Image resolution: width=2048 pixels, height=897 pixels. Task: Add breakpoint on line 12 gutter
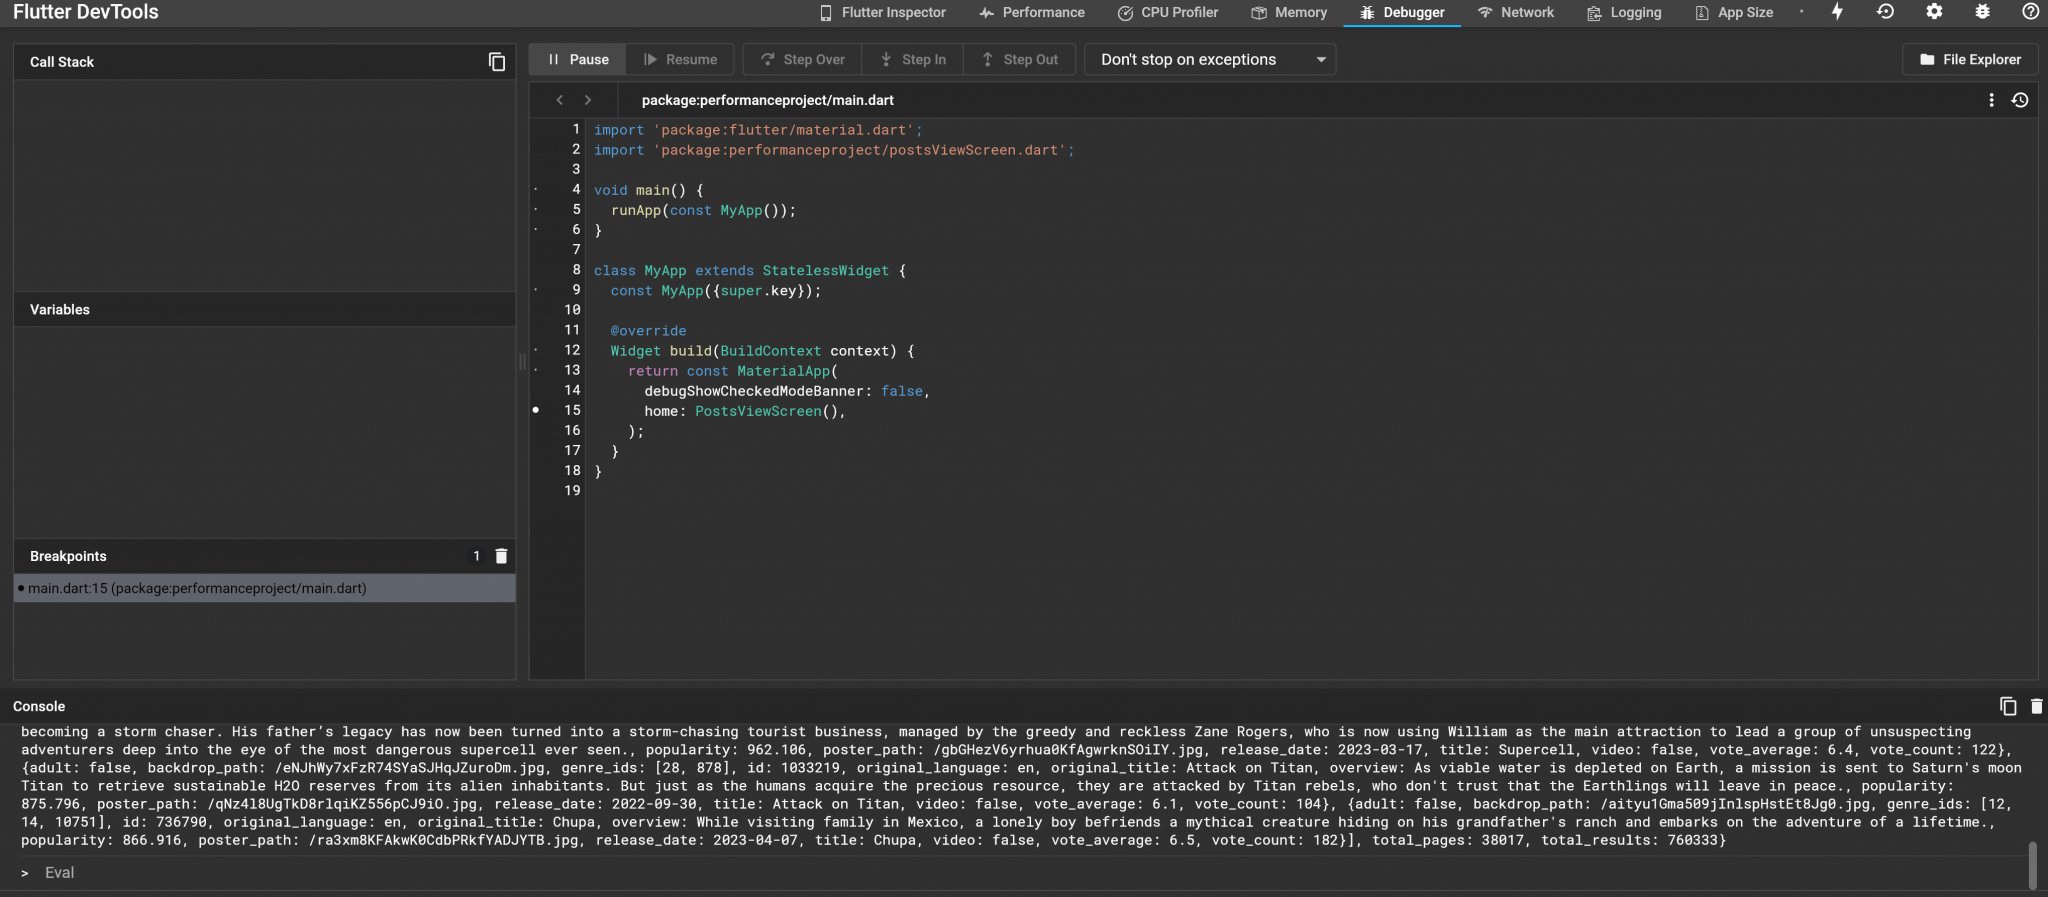(536, 350)
